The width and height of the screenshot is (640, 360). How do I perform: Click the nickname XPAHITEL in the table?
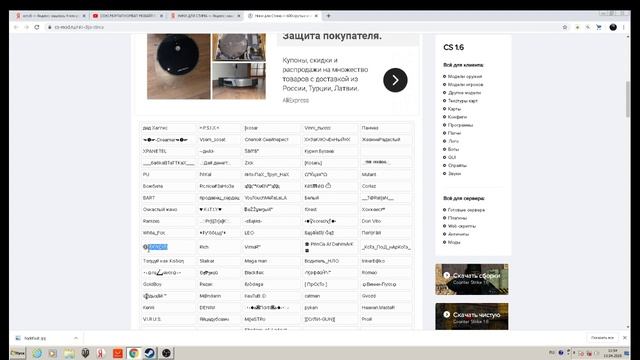point(155,151)
